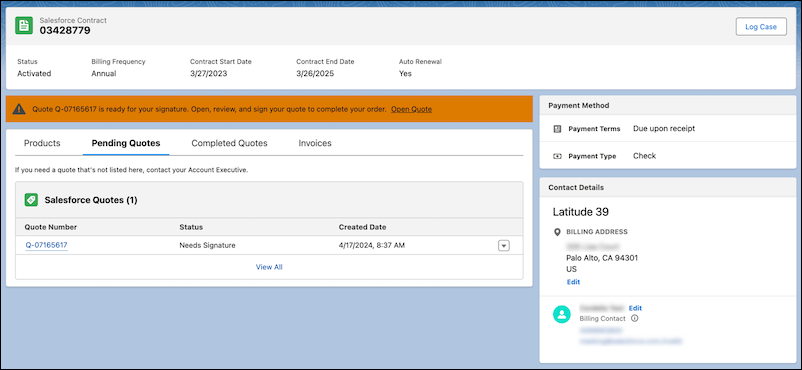Click Edit under the billing address
This screenshot has height=370, width=802.
(x=573, y=282)
